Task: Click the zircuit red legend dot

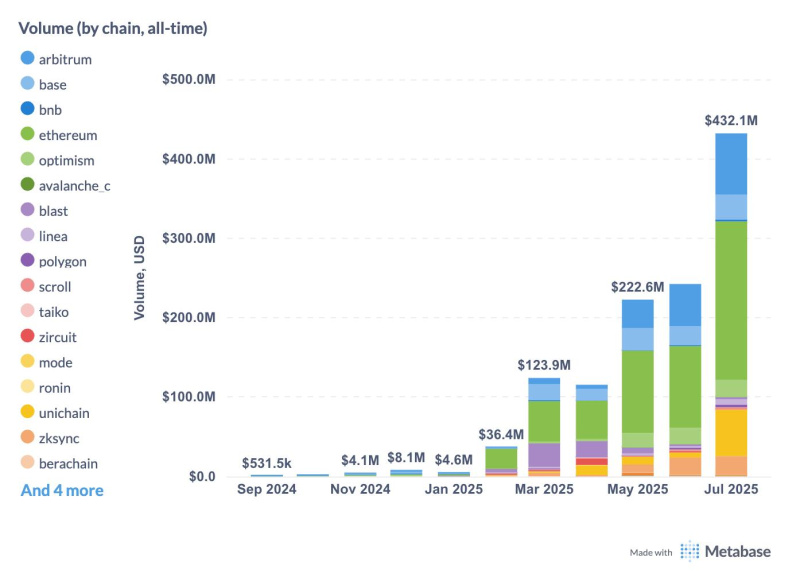Action: click(27, 337)
